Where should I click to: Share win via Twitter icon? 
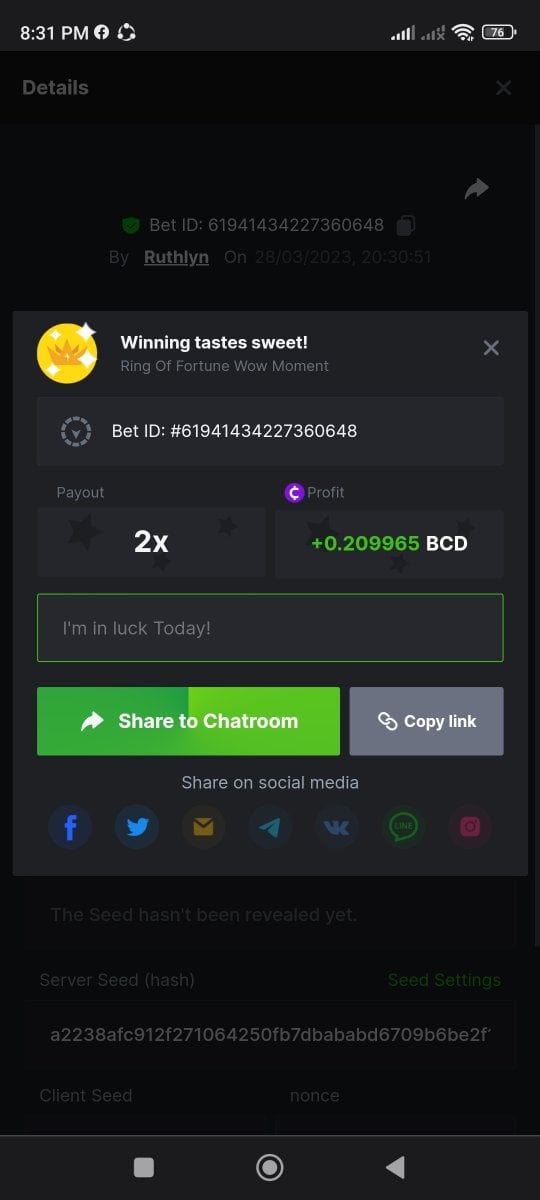(x=137, y=827)
